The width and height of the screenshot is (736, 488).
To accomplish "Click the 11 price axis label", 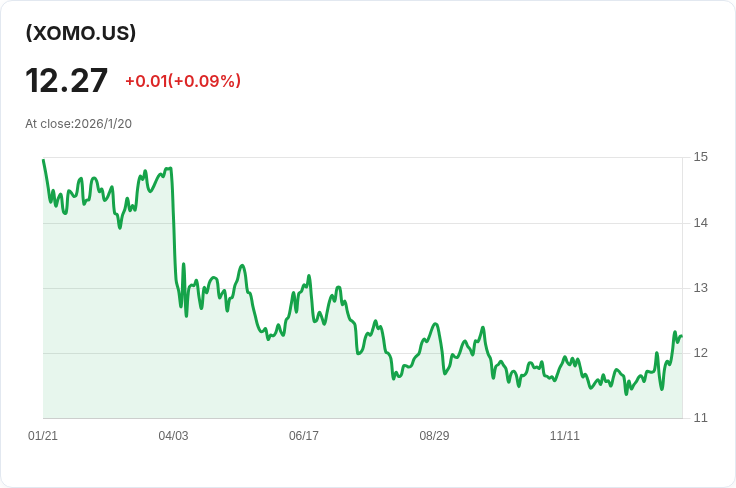I will (700, 418).
